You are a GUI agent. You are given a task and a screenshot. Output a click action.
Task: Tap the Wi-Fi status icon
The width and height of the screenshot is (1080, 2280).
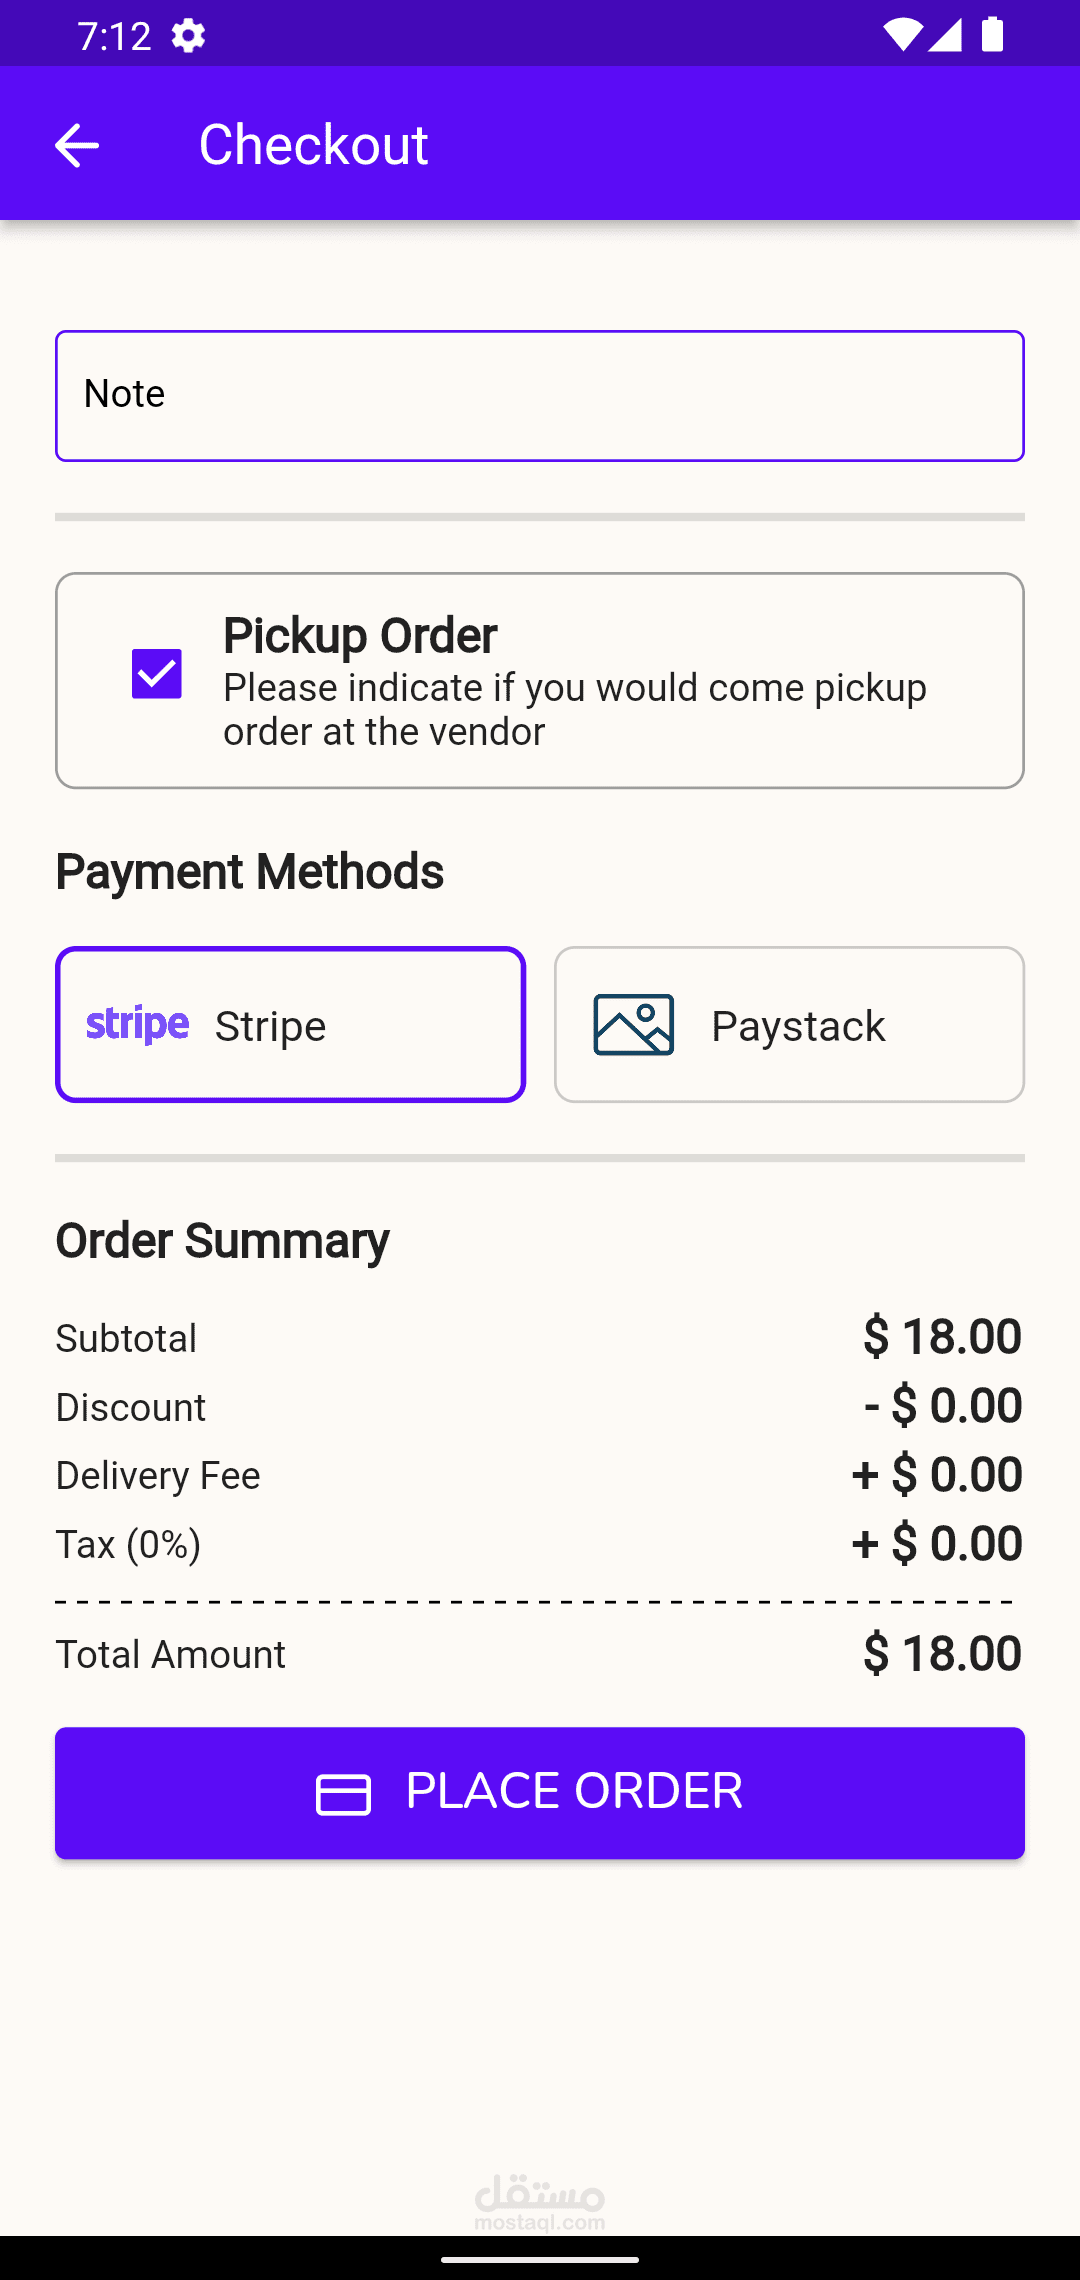pos(901,35)
